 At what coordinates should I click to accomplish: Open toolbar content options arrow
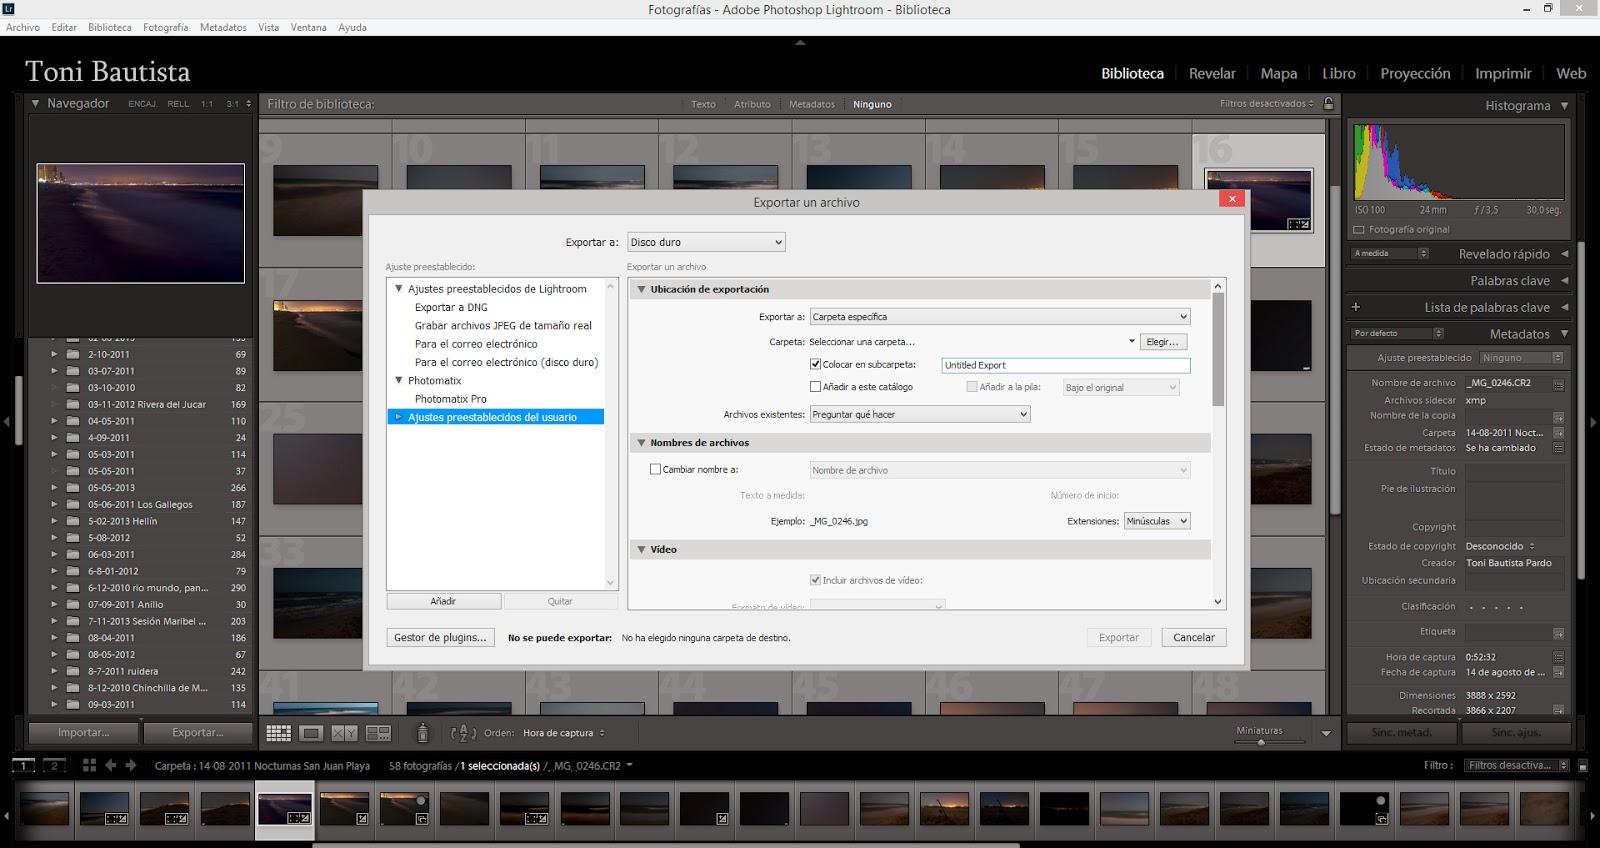[1326, 733]
